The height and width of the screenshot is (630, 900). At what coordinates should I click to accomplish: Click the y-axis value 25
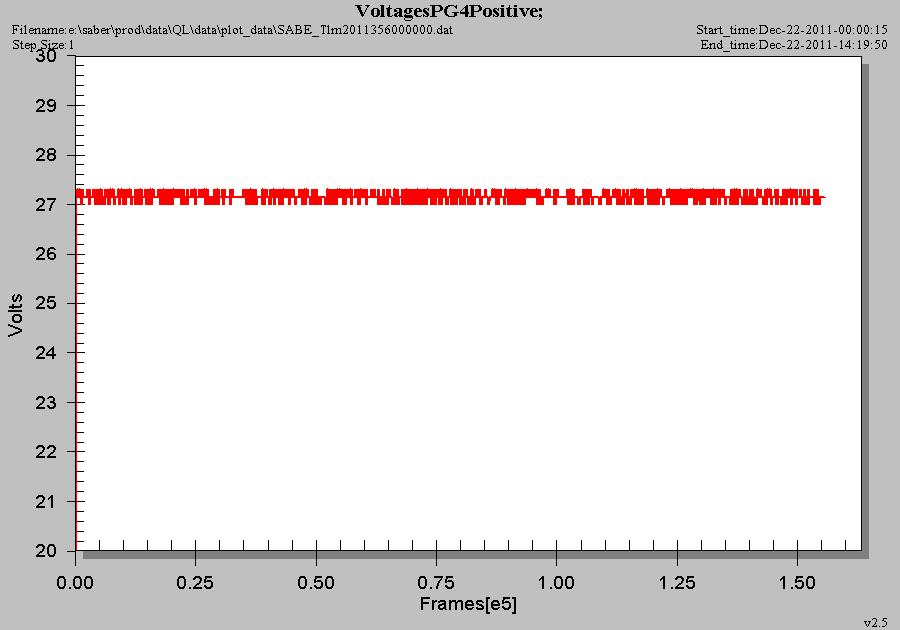coord(46,303)
